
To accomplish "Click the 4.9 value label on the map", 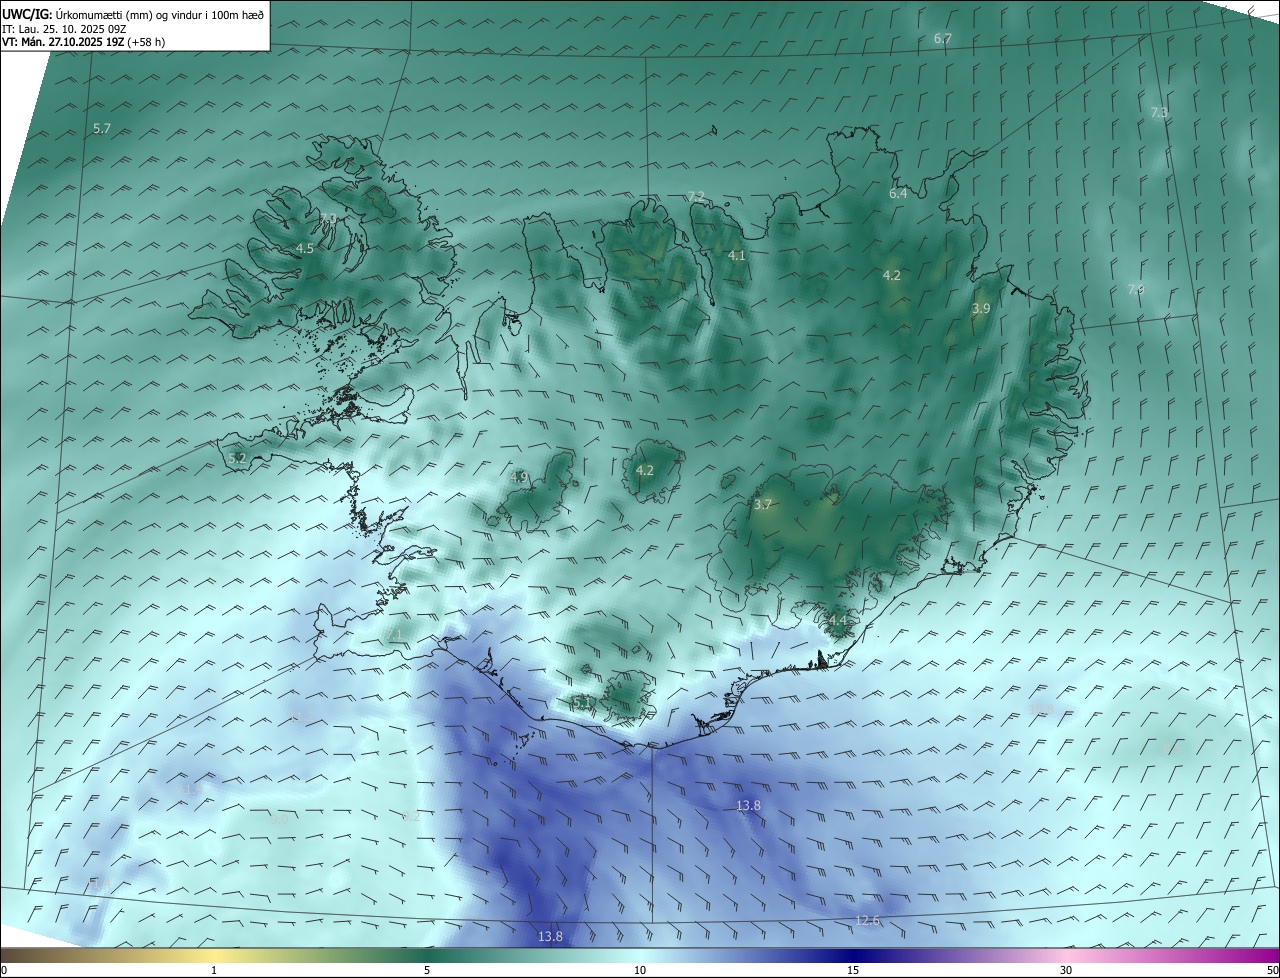I will 518,477.
